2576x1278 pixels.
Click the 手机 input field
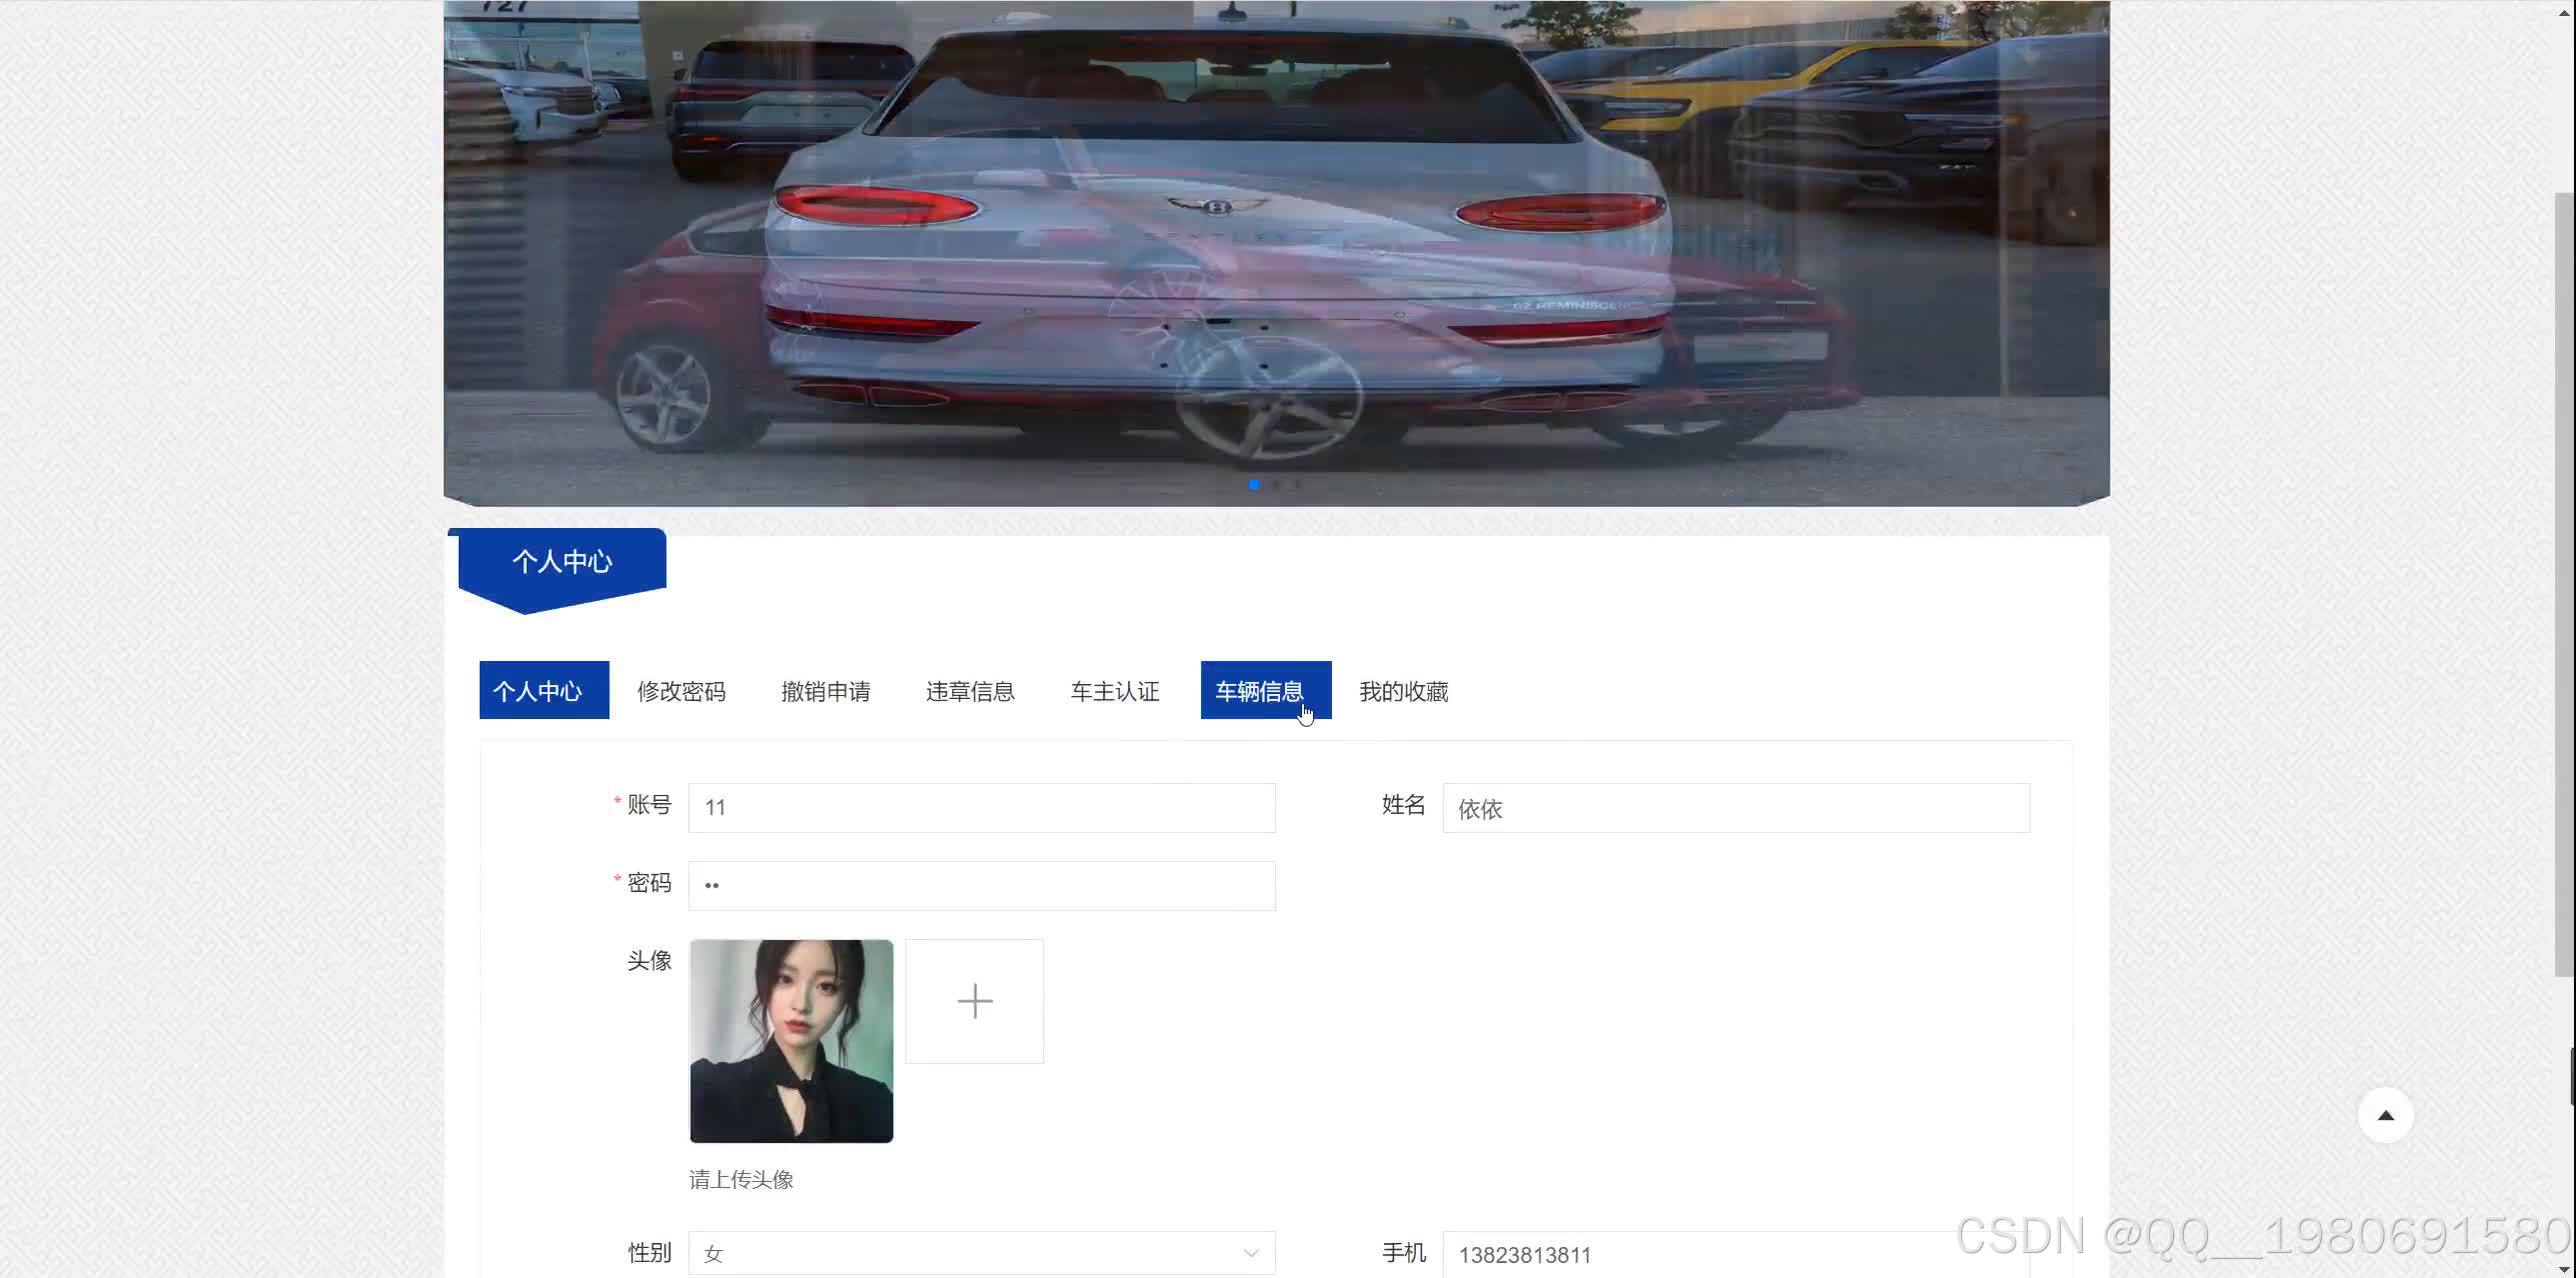[x=1735, y=1254]
